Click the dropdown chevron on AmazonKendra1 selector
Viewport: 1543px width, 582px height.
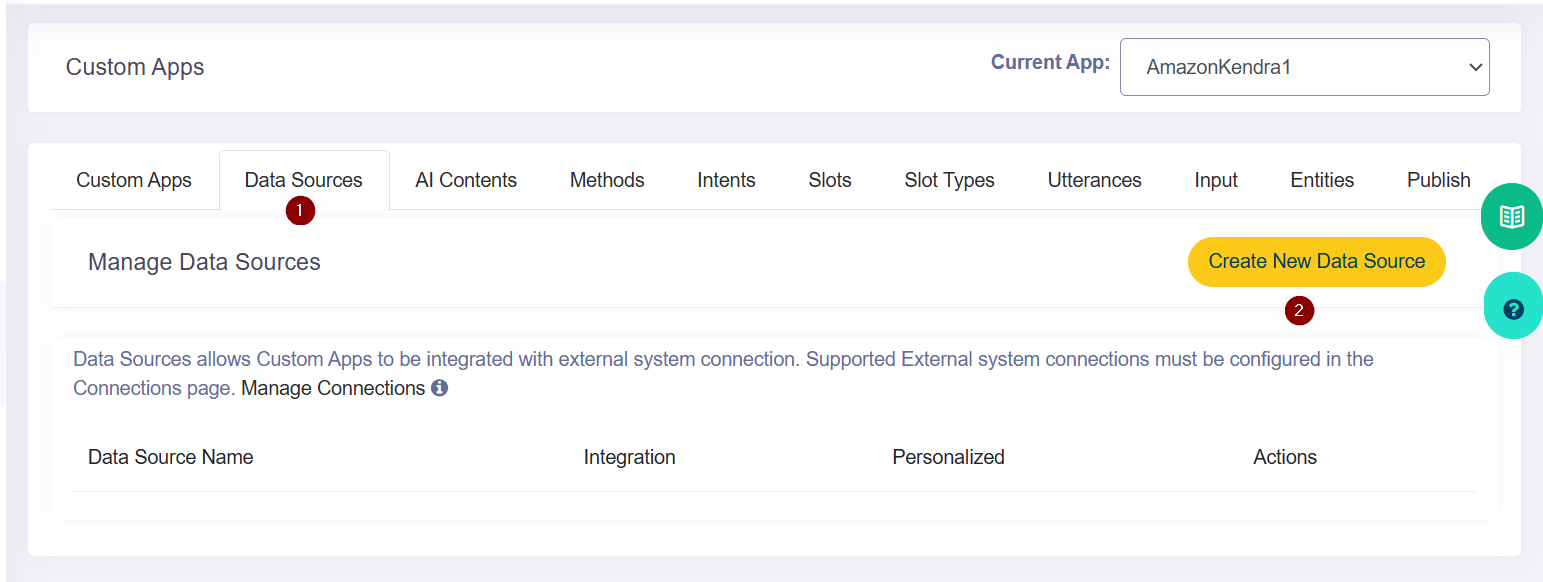[x=1474, y=67]
